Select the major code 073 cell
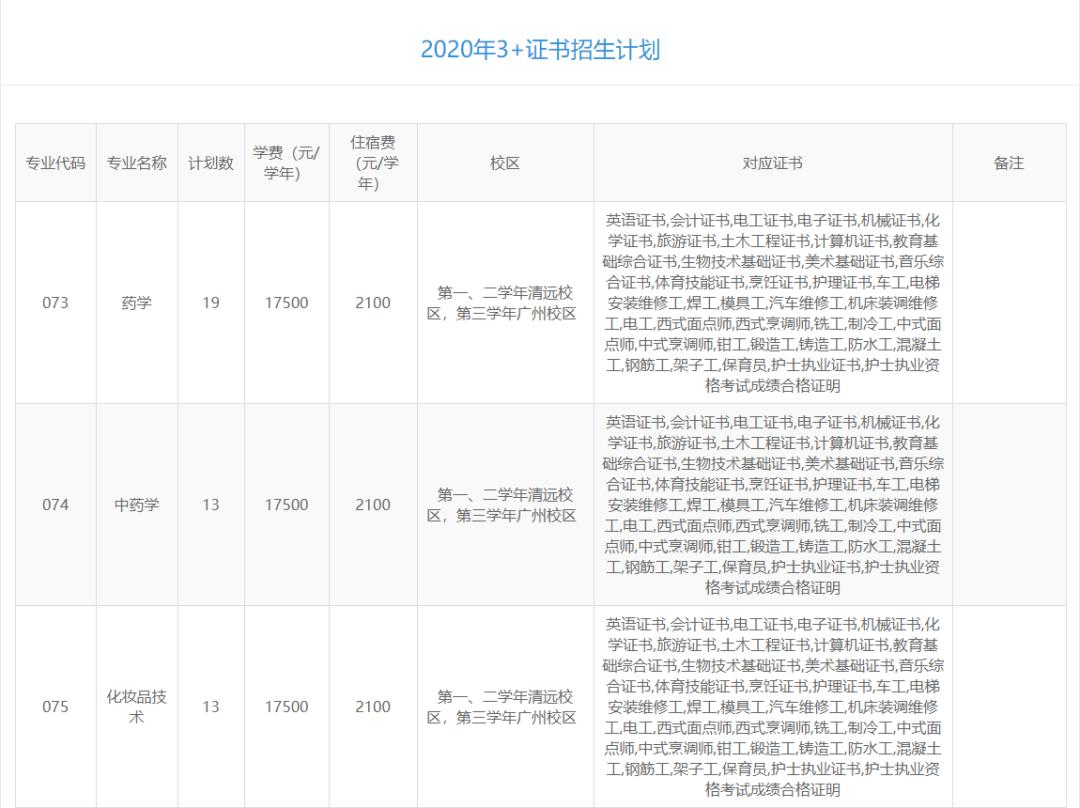Viewport: 1080px width, 808px height. pos(55,302)
